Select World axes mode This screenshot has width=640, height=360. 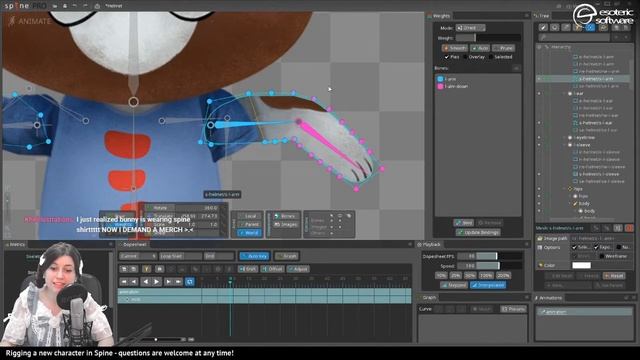pyautogui.click(x=249, y=233)
